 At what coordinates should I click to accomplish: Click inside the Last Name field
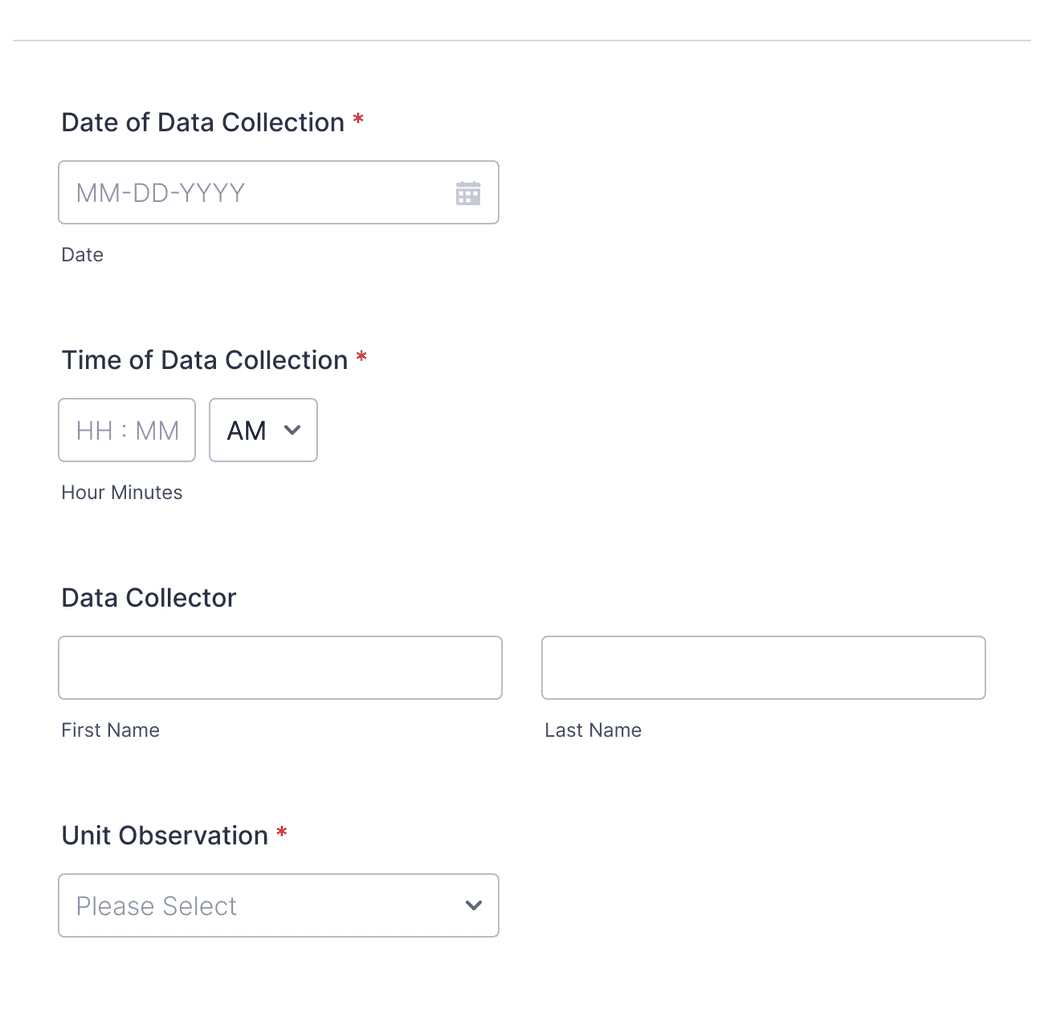click(763, 667)
